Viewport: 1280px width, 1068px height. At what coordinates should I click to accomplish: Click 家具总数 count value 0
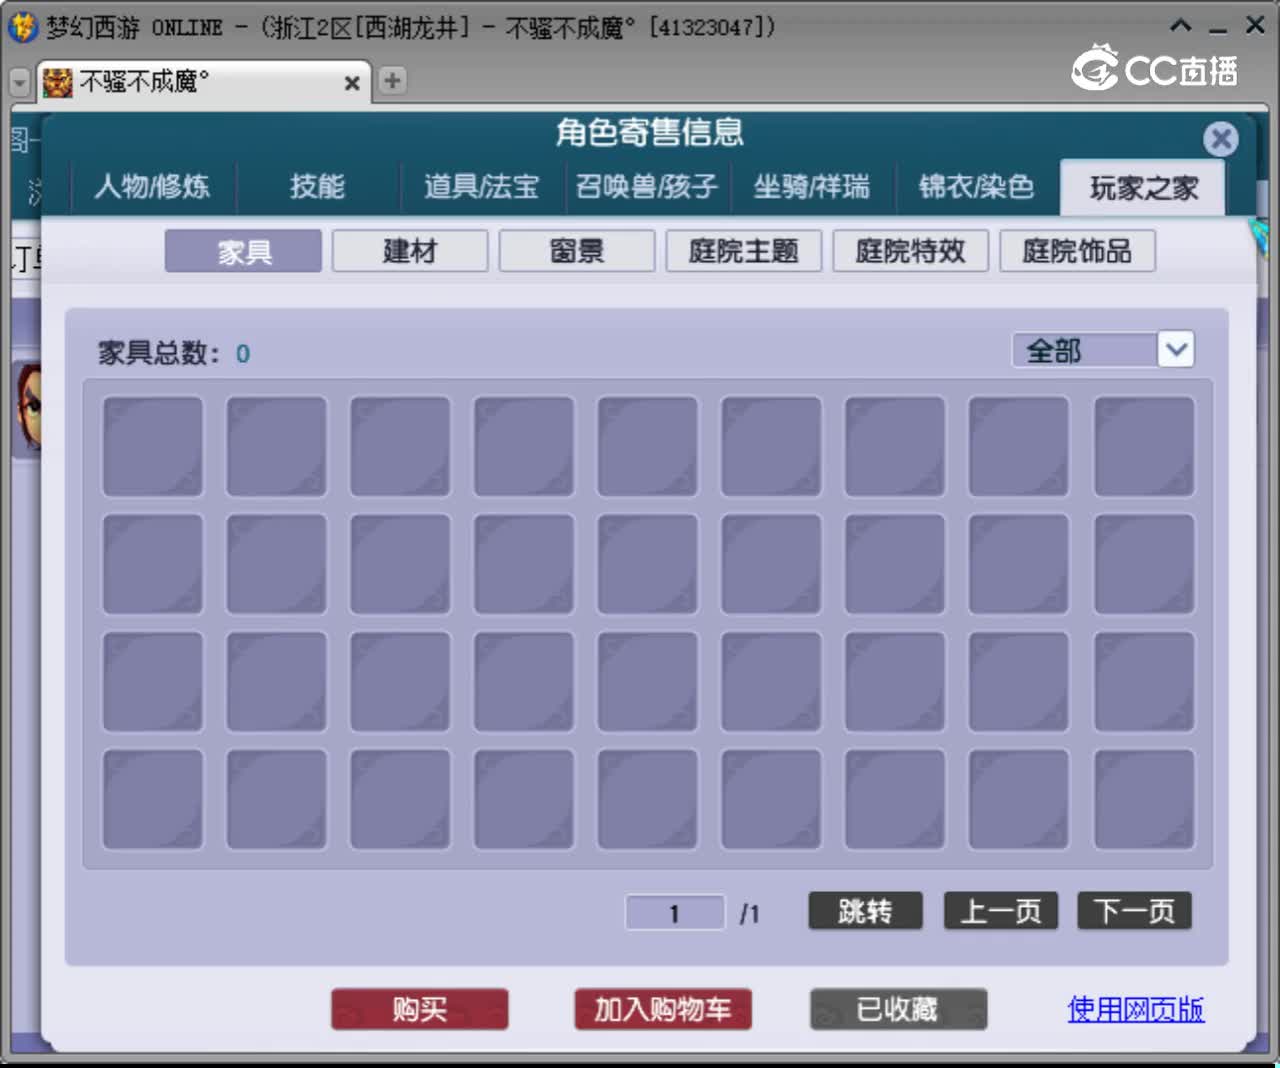tap(243, 354)
